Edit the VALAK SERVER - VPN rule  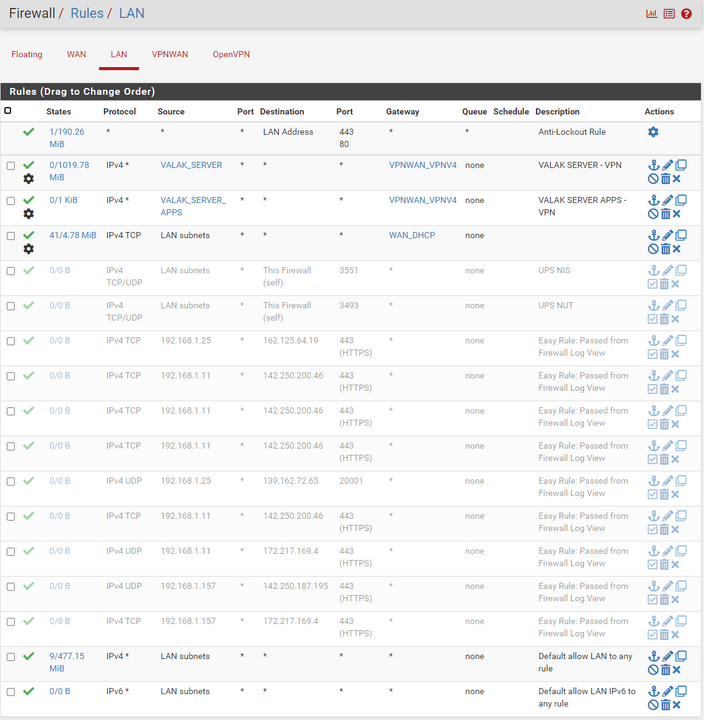point(667,165)
